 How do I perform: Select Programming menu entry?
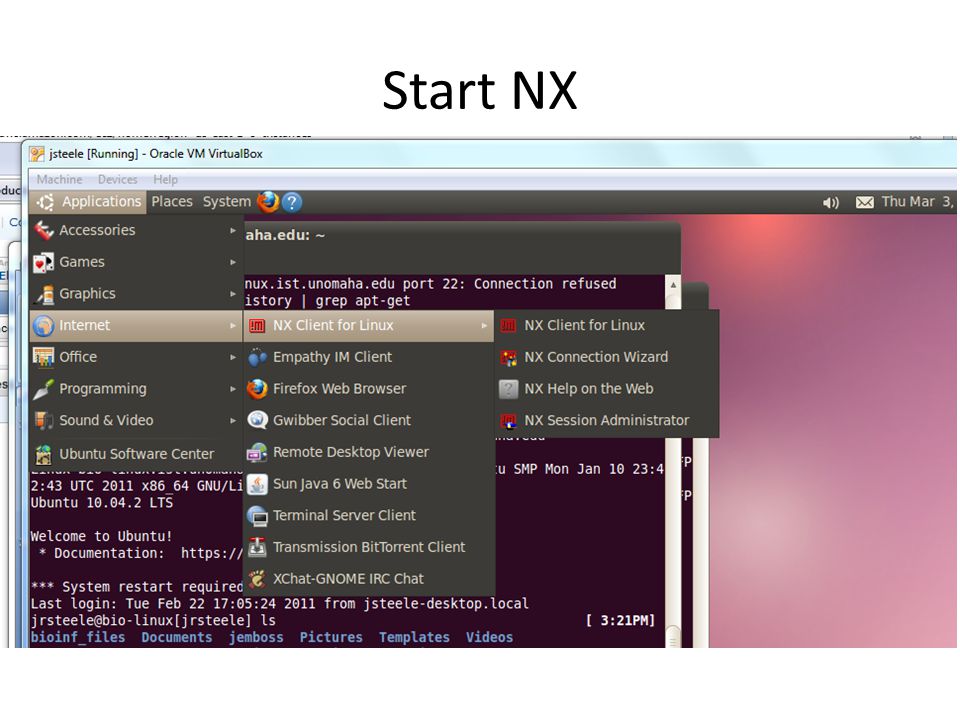[136, 389]
